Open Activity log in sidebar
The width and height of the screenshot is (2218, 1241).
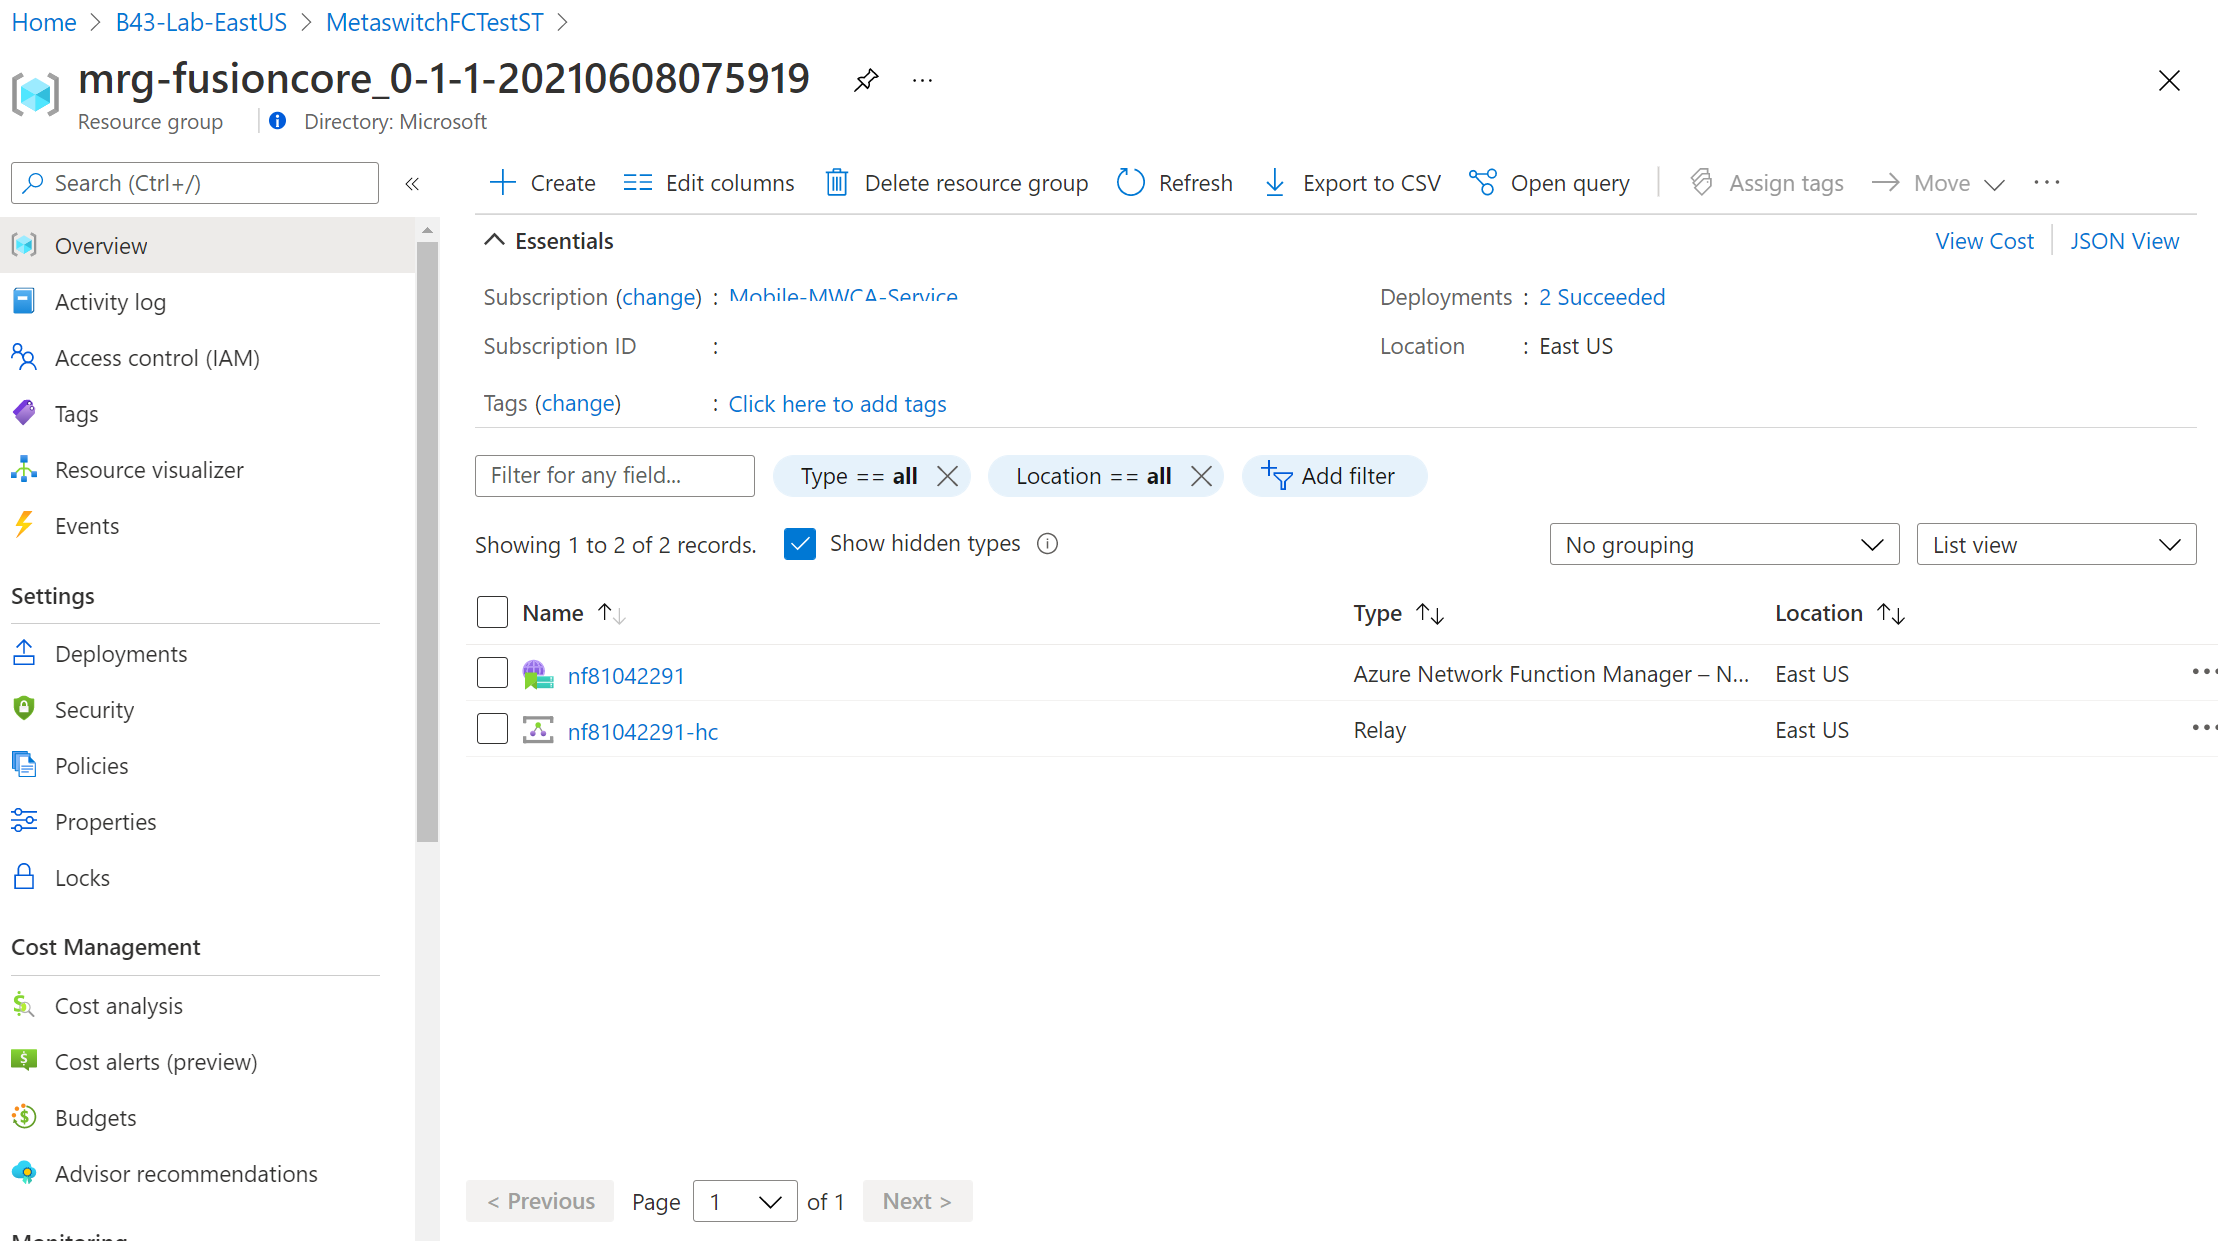(110, 302)
